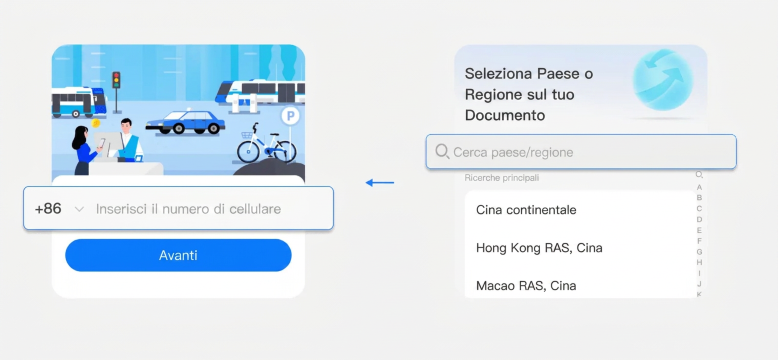Screen dimensions: 778x360
Task: Click the Seleziona Paese o Regione heading
Action: coord(528,94)
